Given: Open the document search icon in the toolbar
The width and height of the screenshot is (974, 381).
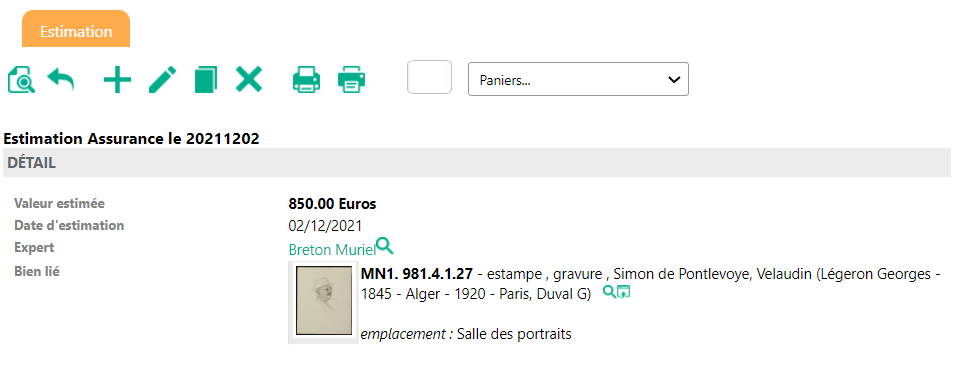Looking at the screenshot, I should click(21, 80).
